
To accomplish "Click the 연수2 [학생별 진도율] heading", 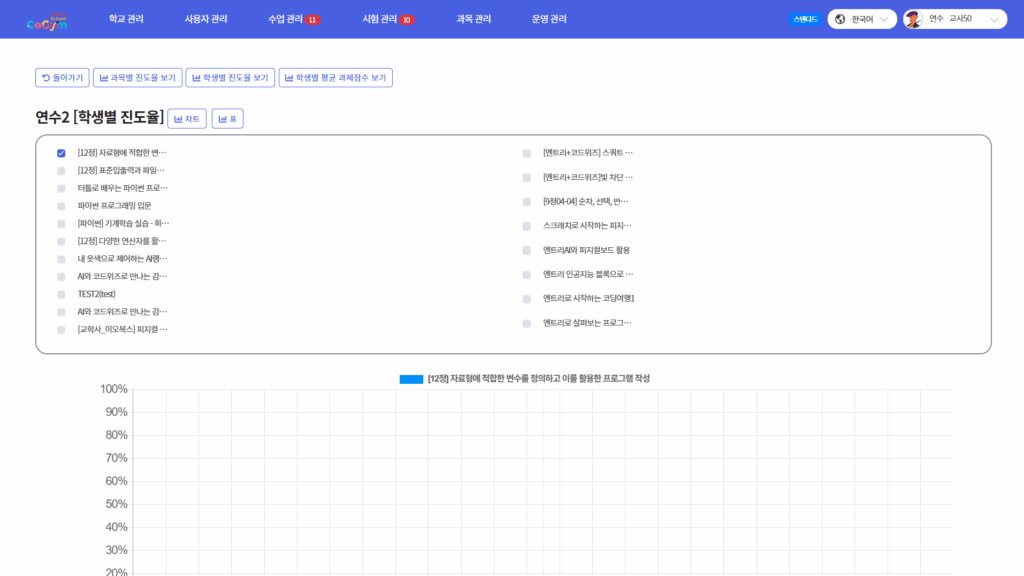I will (99, 117).
